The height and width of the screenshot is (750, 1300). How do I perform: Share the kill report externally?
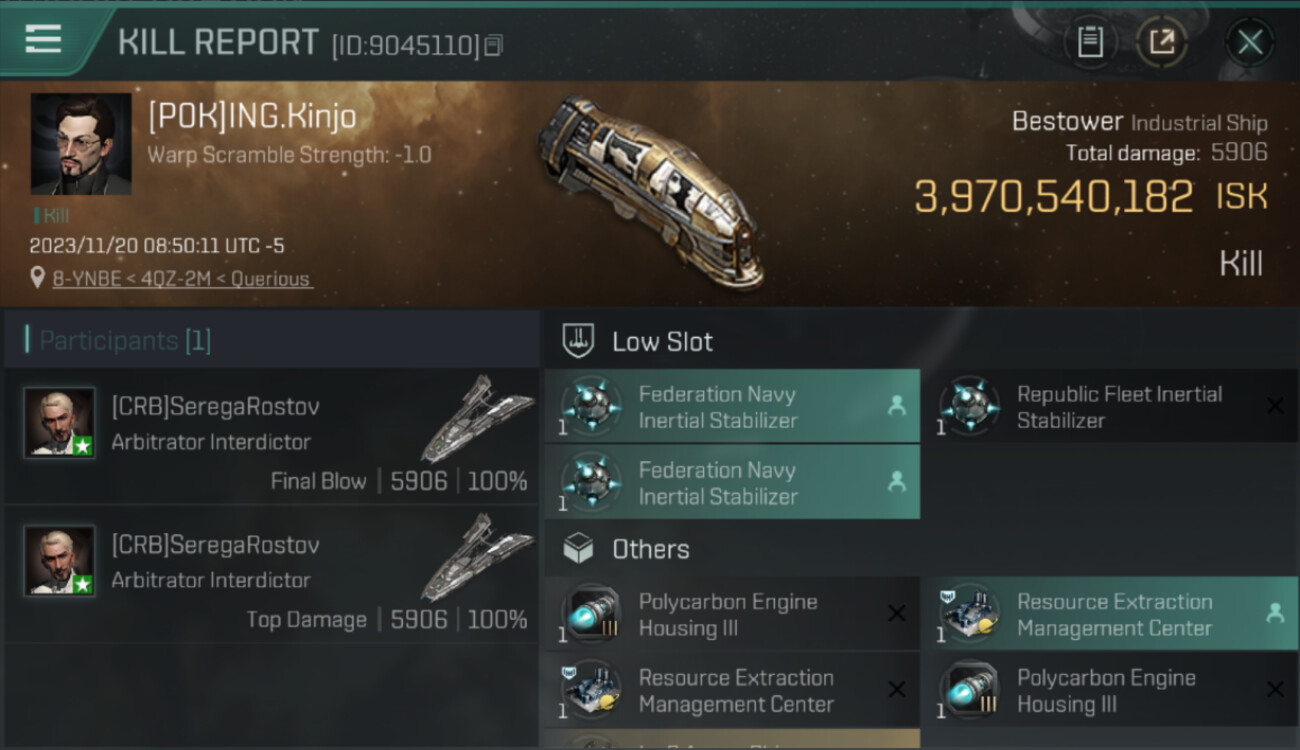(x=1161, y=42)
